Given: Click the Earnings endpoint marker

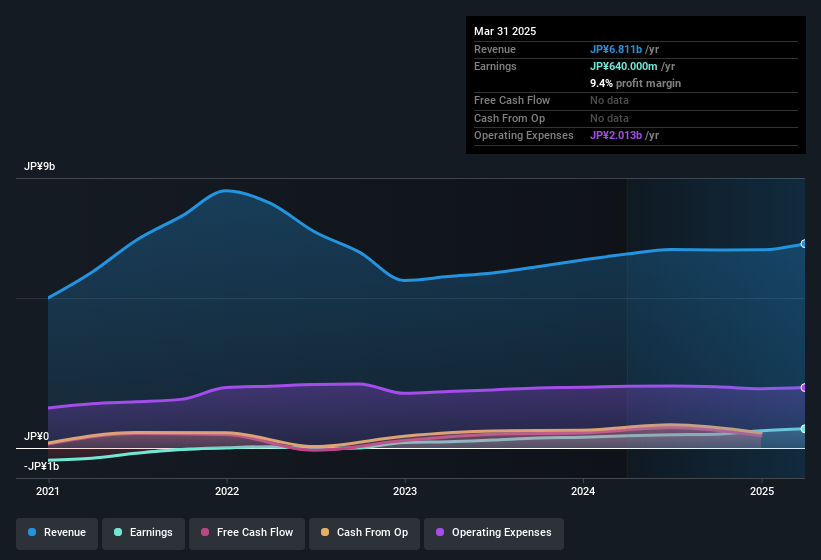Looking at the screenshot, I should [x=804, y=429].
